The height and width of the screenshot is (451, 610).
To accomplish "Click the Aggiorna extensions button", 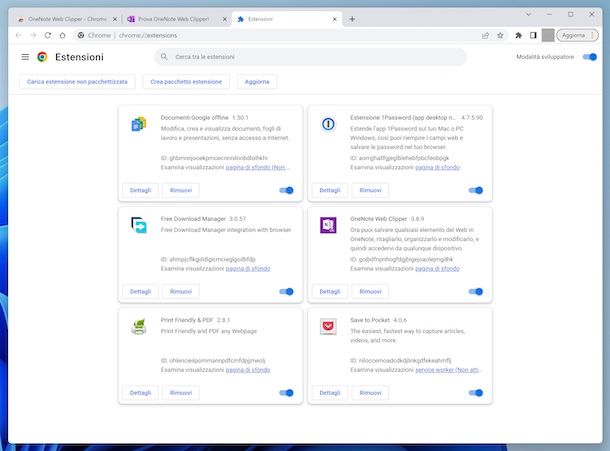I will click(x=257, y=82).
